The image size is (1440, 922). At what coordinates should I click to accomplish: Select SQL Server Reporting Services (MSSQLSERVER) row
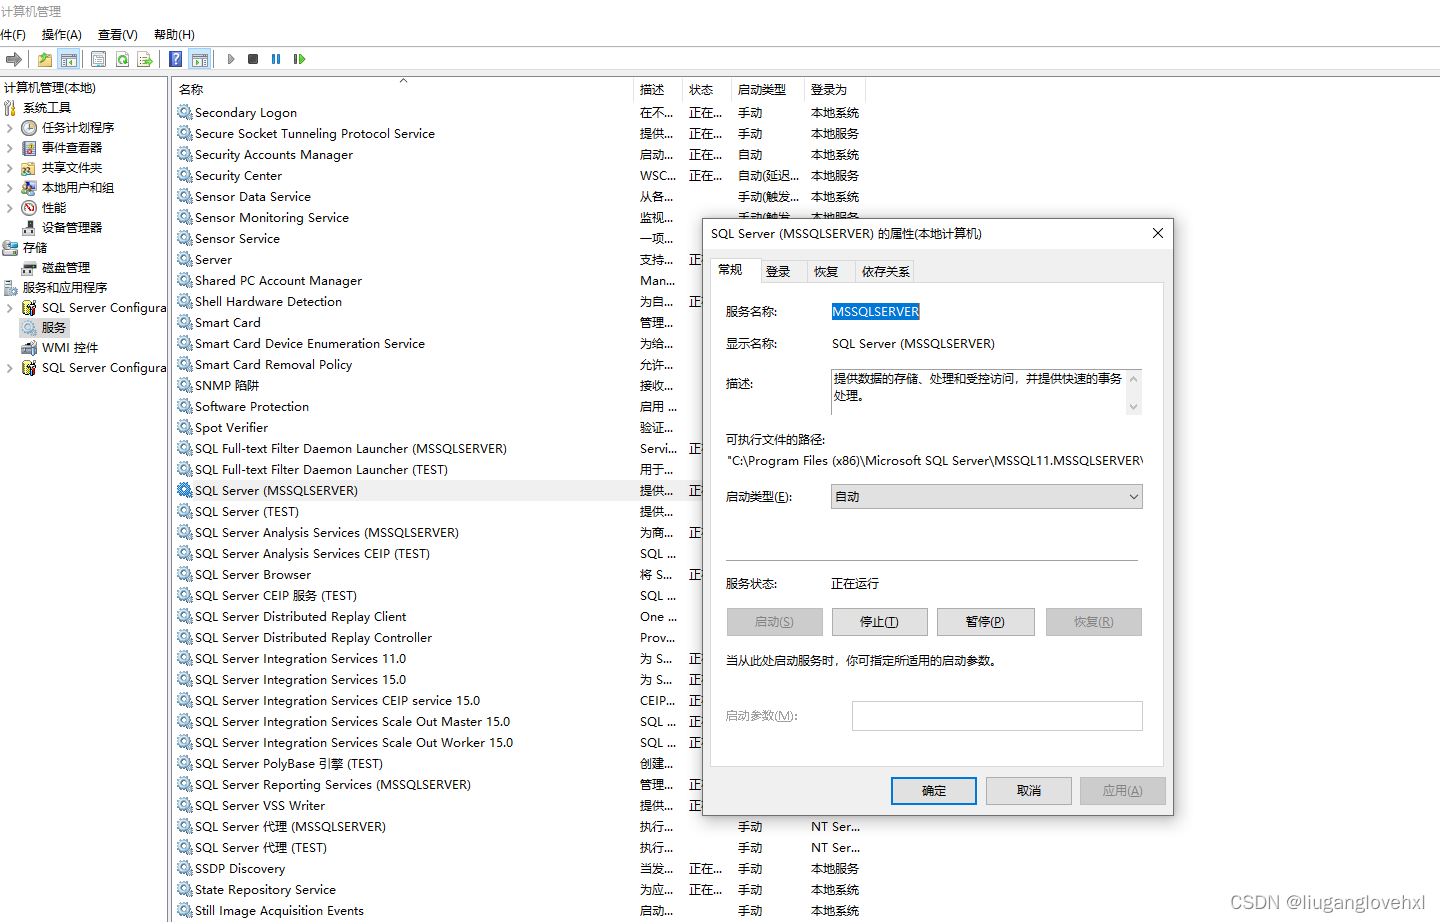click(x=439, y=784)
